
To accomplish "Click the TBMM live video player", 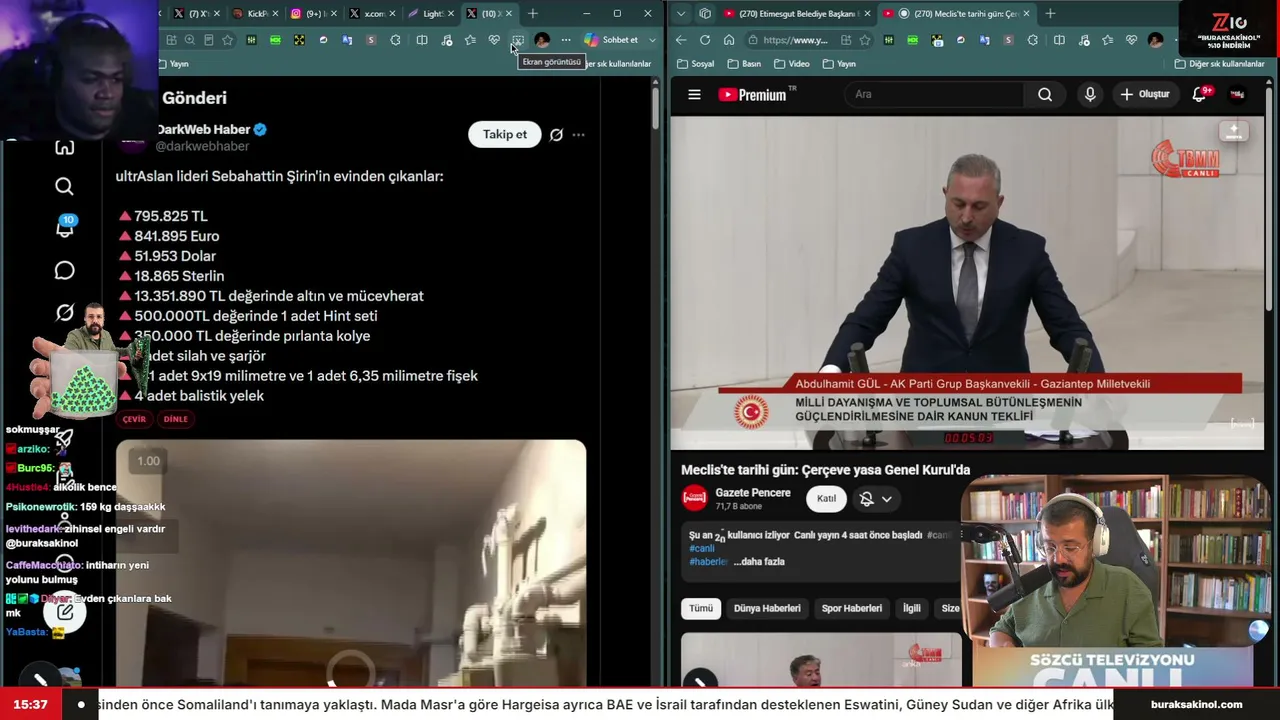I will coord(967,284).
